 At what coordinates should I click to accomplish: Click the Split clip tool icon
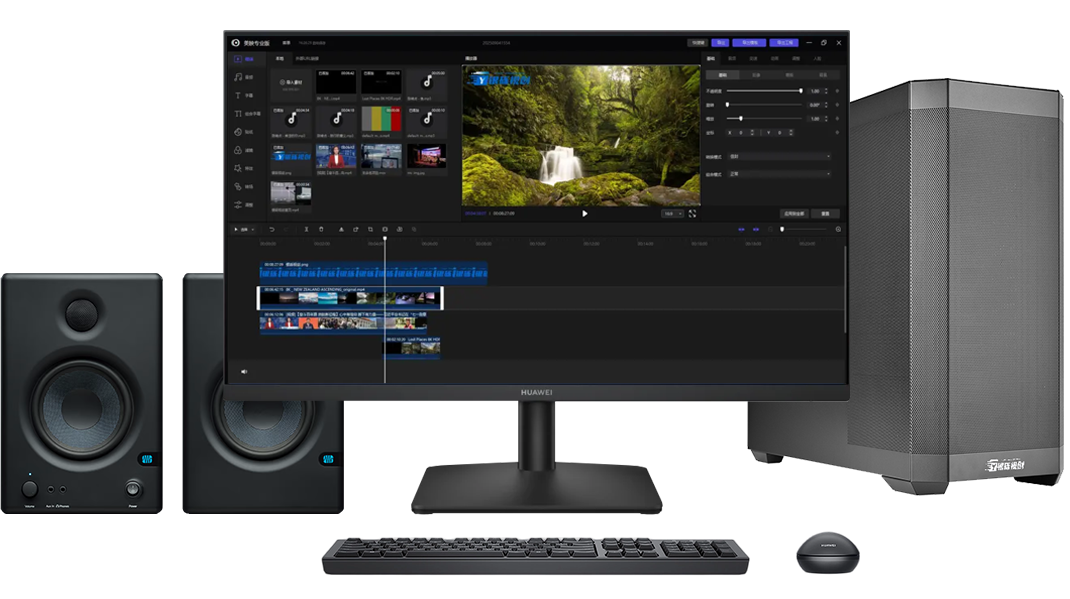point(306,229)
